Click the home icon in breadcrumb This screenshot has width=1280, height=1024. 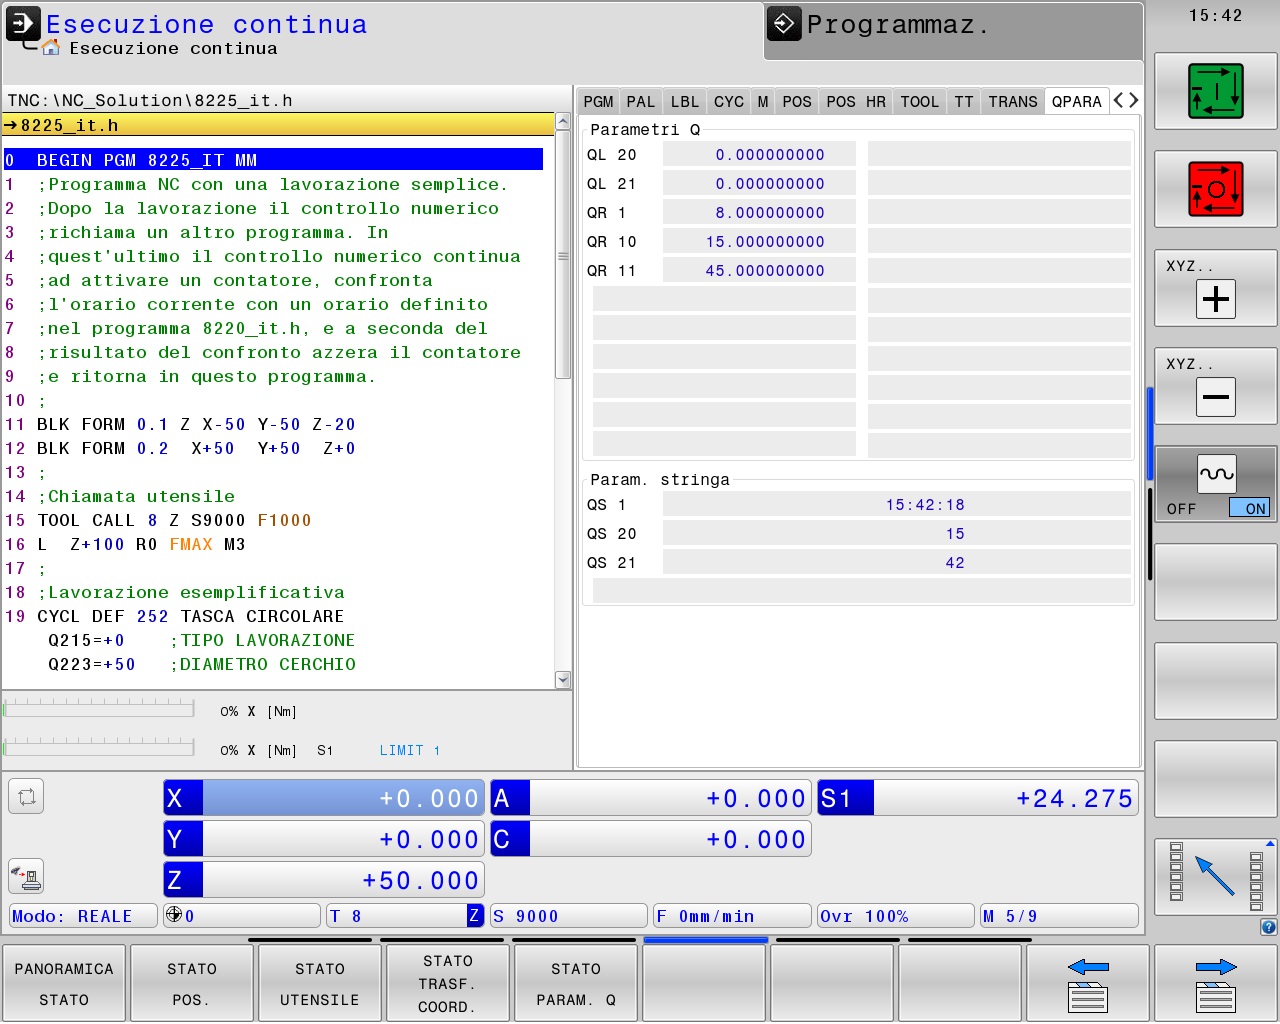tap(51, 48)
